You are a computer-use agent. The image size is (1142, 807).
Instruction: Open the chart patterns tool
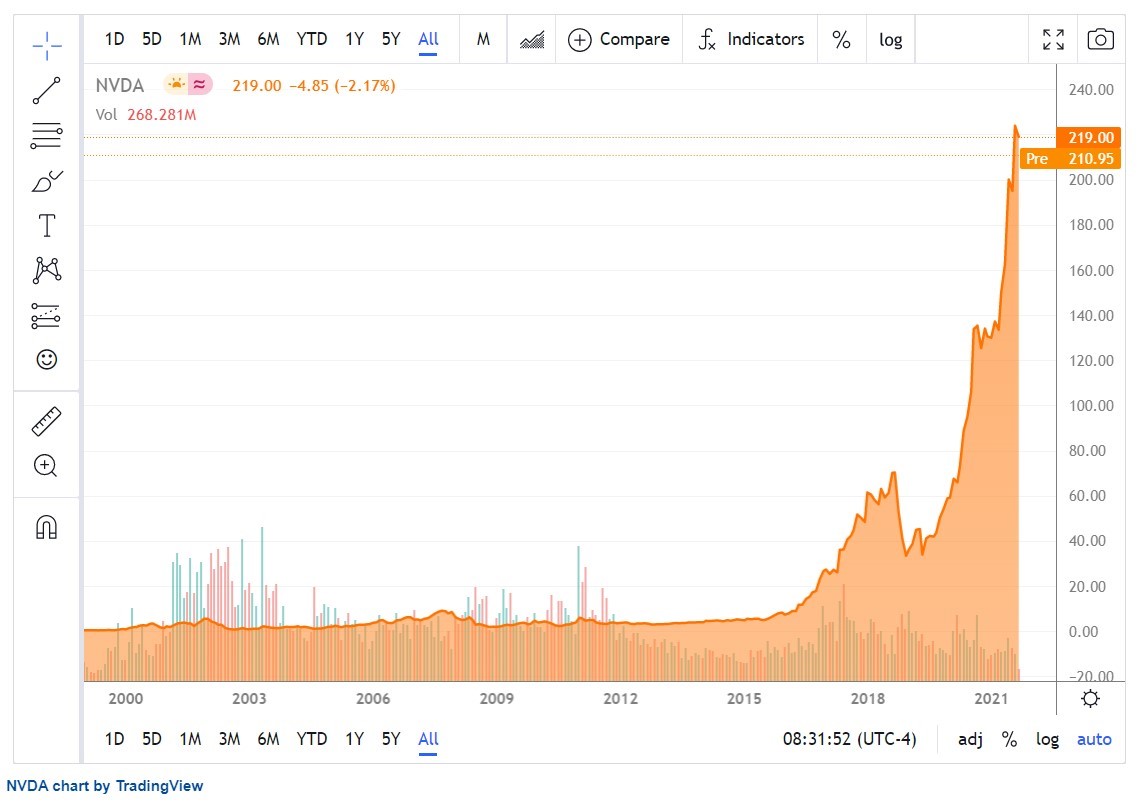click(47, 270)
